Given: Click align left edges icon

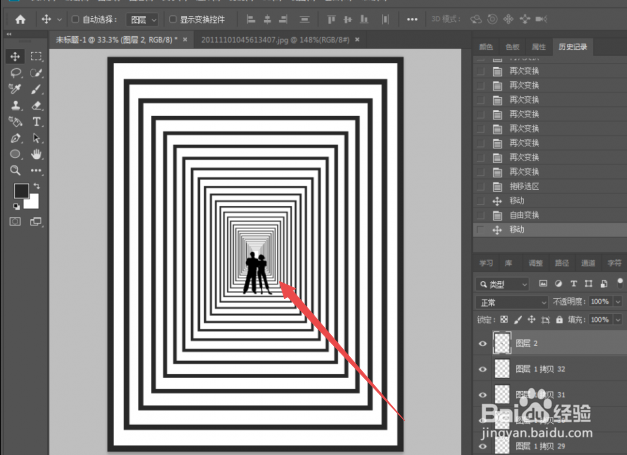Looking at the screenshot, I should point(251,19).
